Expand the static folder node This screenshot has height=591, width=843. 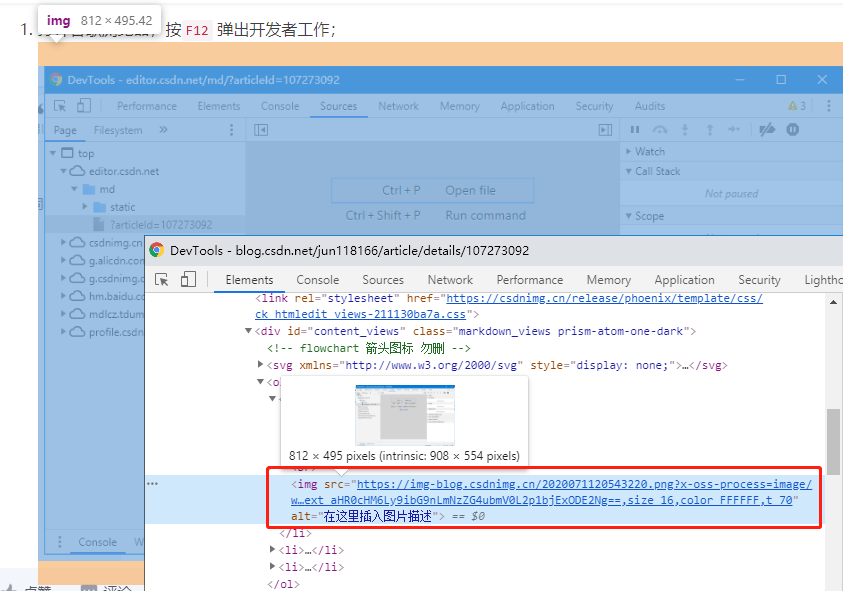click(85, 207)
